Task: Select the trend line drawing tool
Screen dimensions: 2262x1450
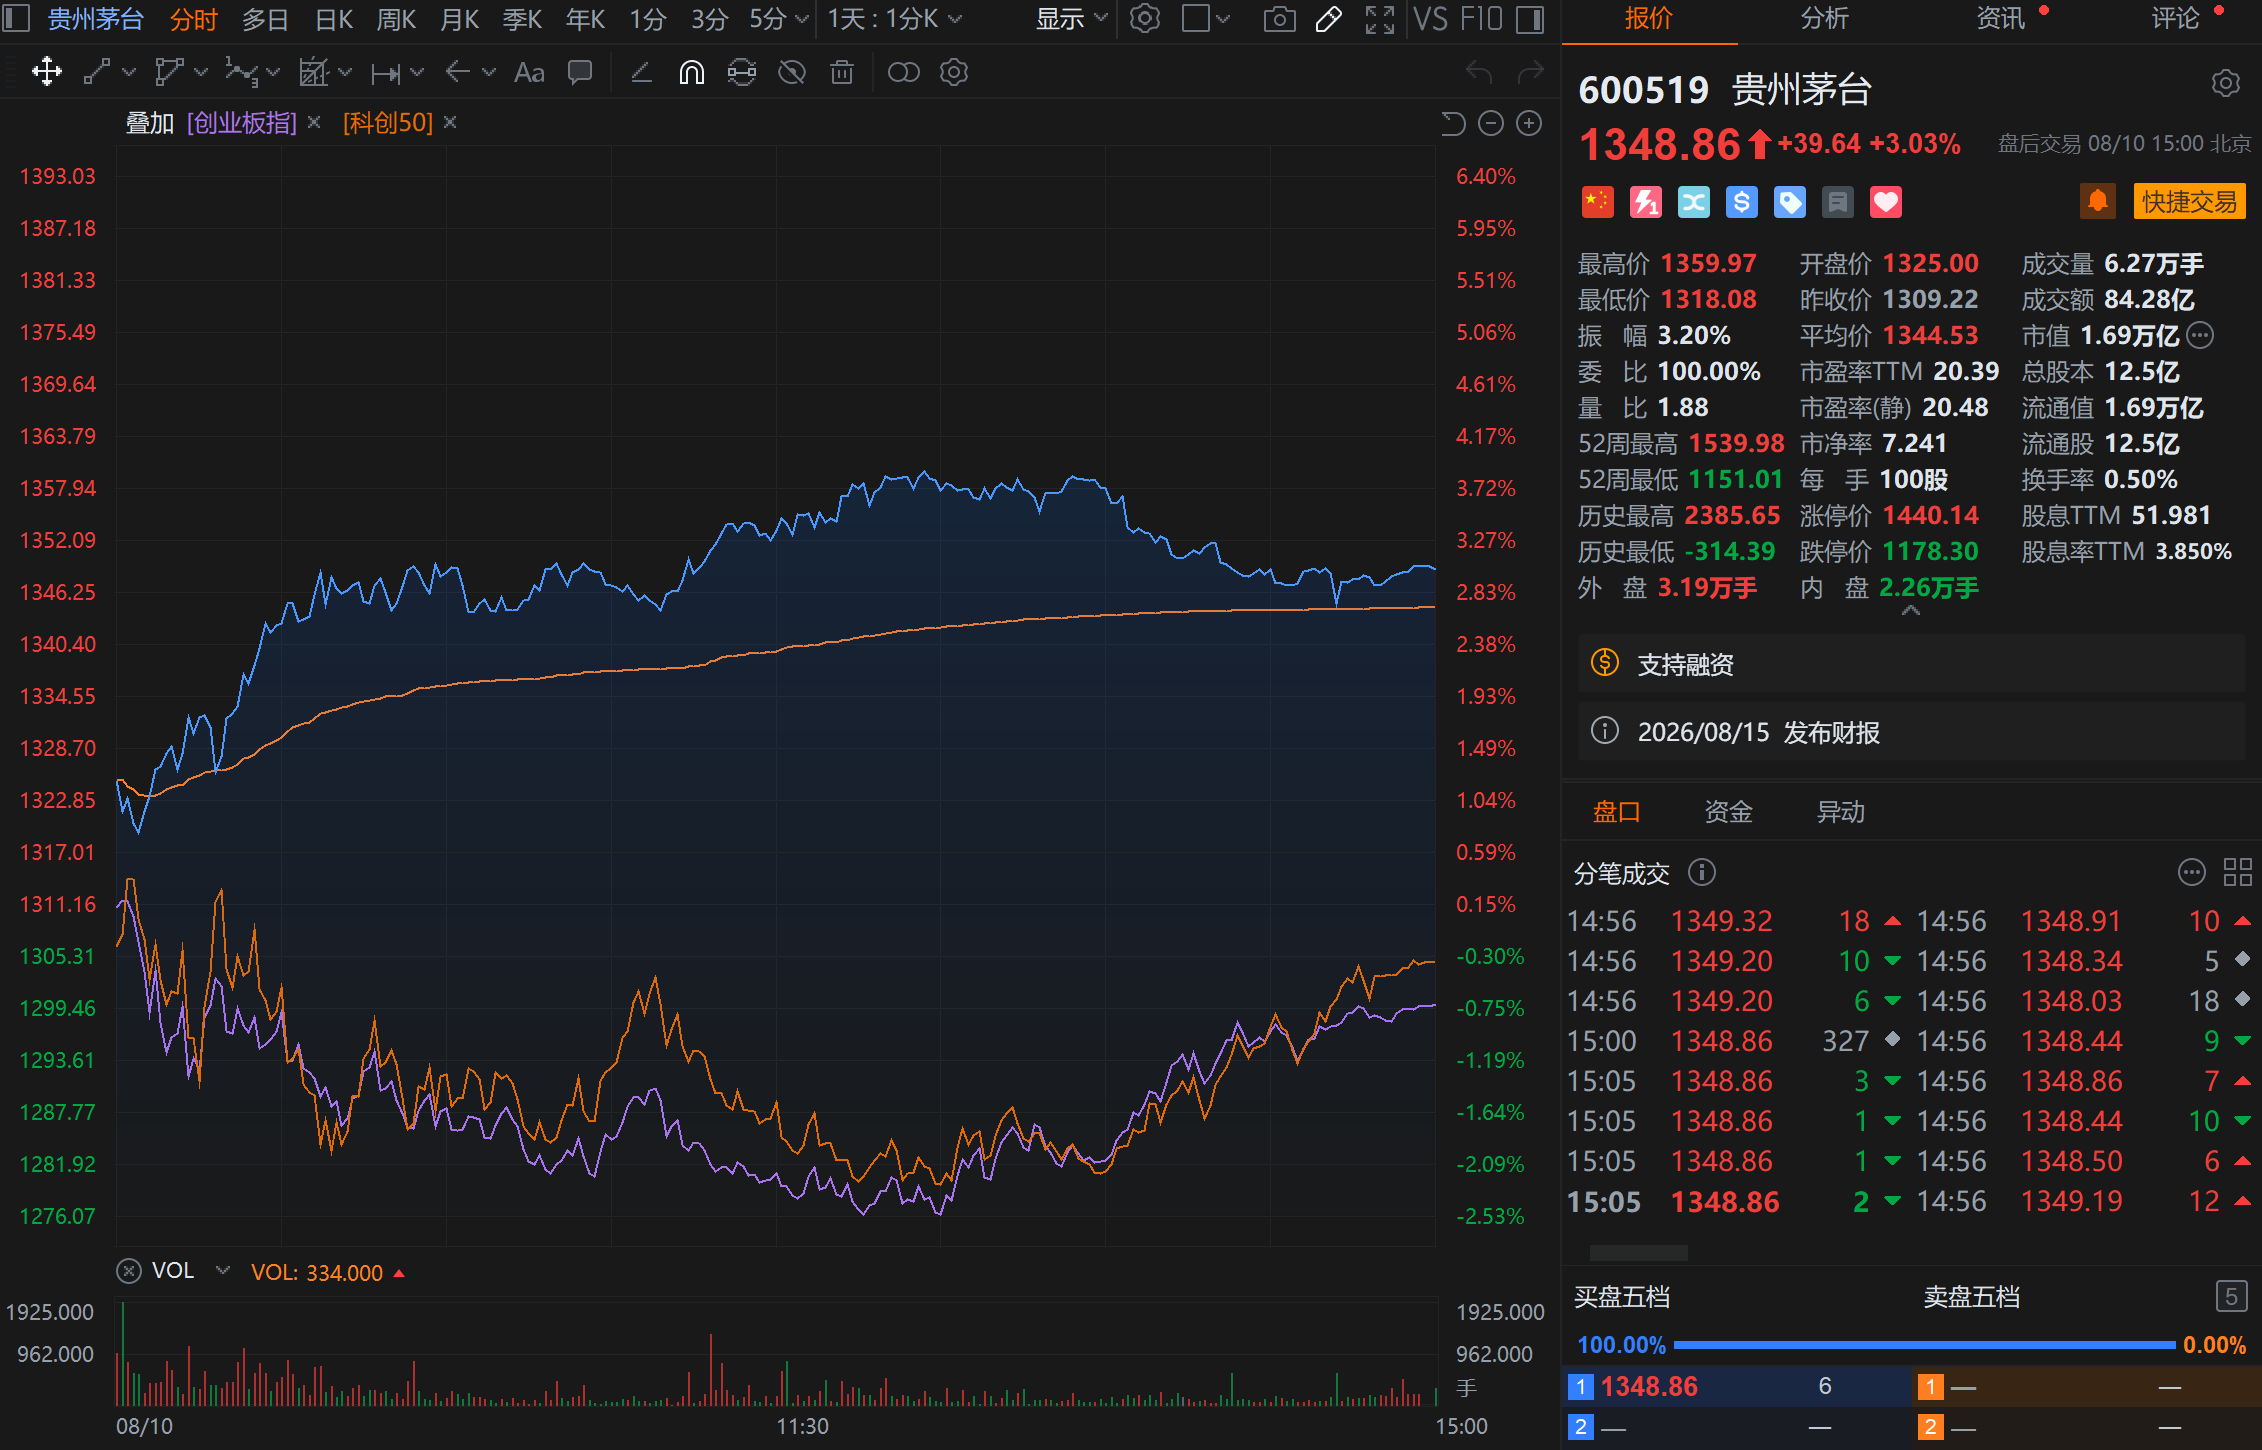Action: pyautogui.click(x=96, y=72)
